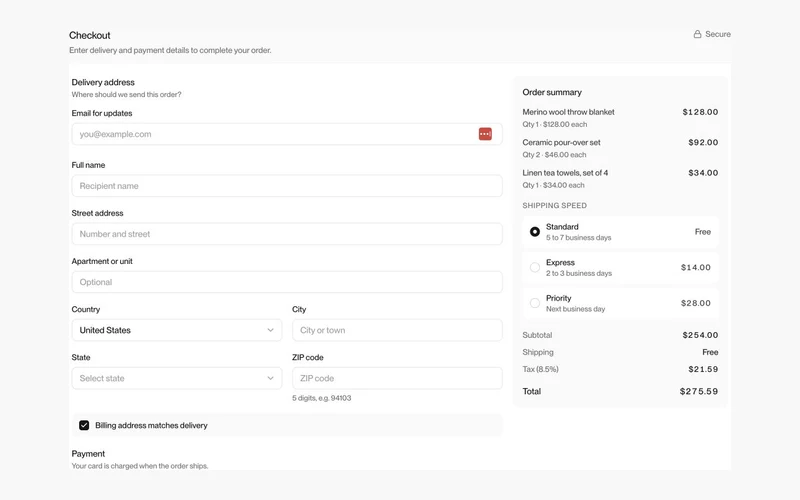Click the Tax (8.5%) label

click(540, 369)
